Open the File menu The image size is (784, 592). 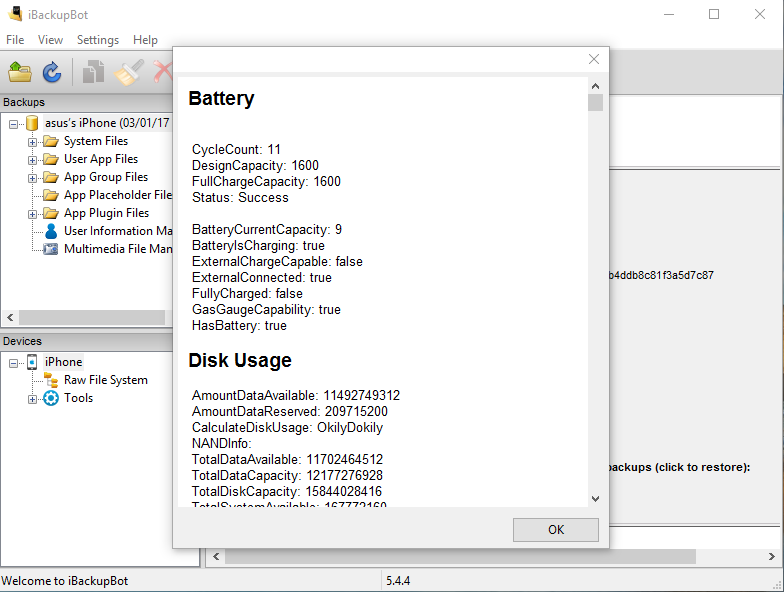click(x=15, y=40)
